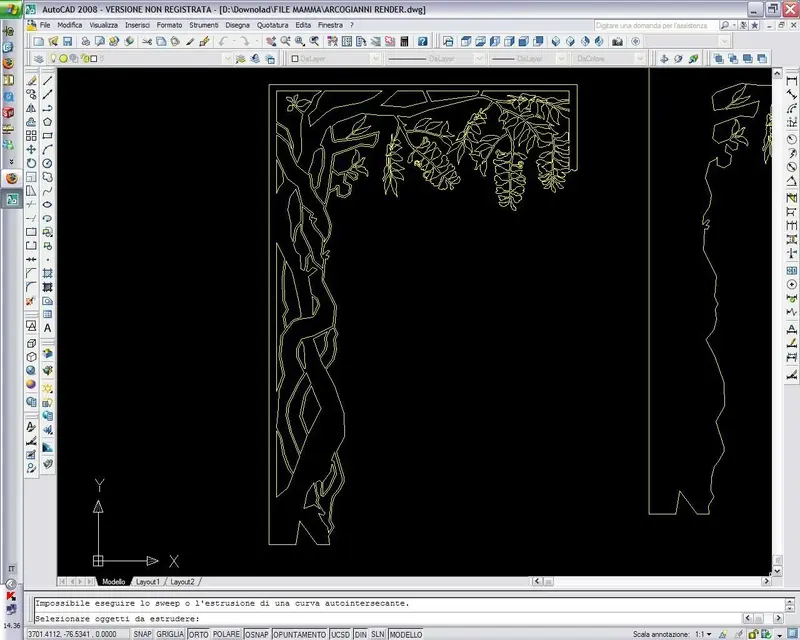Open the Disegna menu
This screenshot has width=800, height=640.
pyautogui.click(x=238, y=24)
